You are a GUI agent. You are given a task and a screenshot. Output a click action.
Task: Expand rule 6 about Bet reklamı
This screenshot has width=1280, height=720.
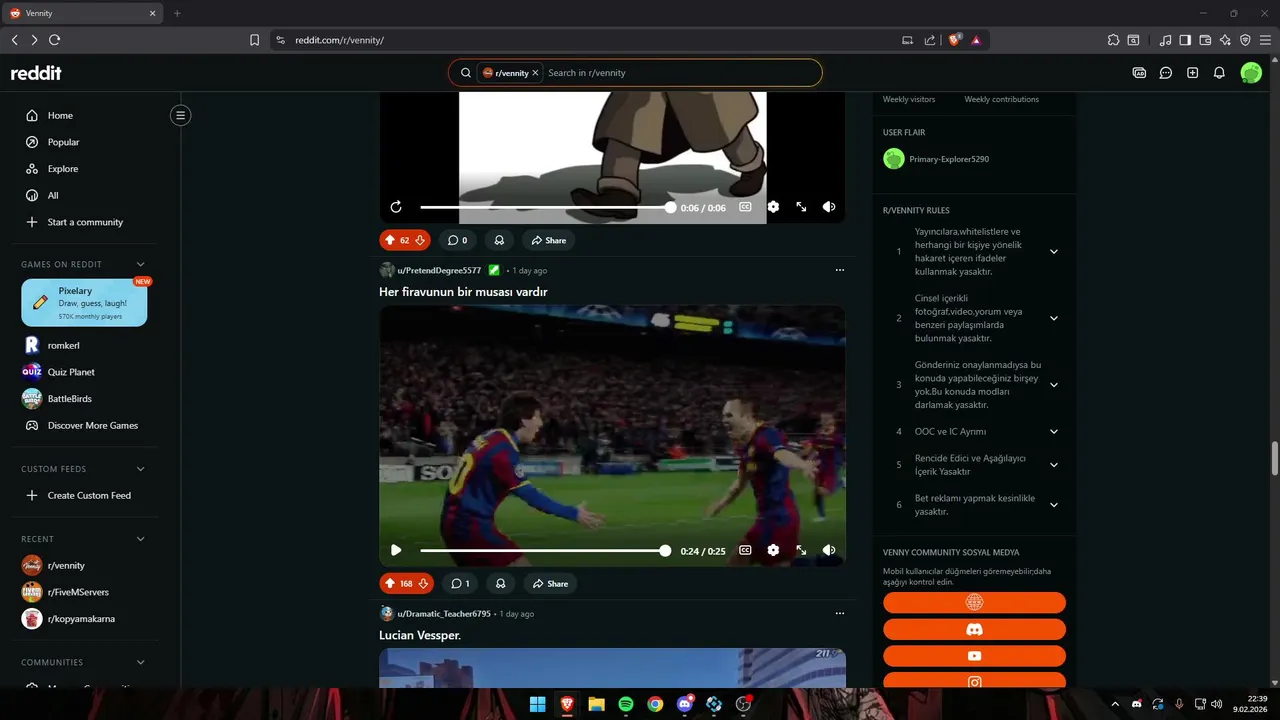point(1054,505)
